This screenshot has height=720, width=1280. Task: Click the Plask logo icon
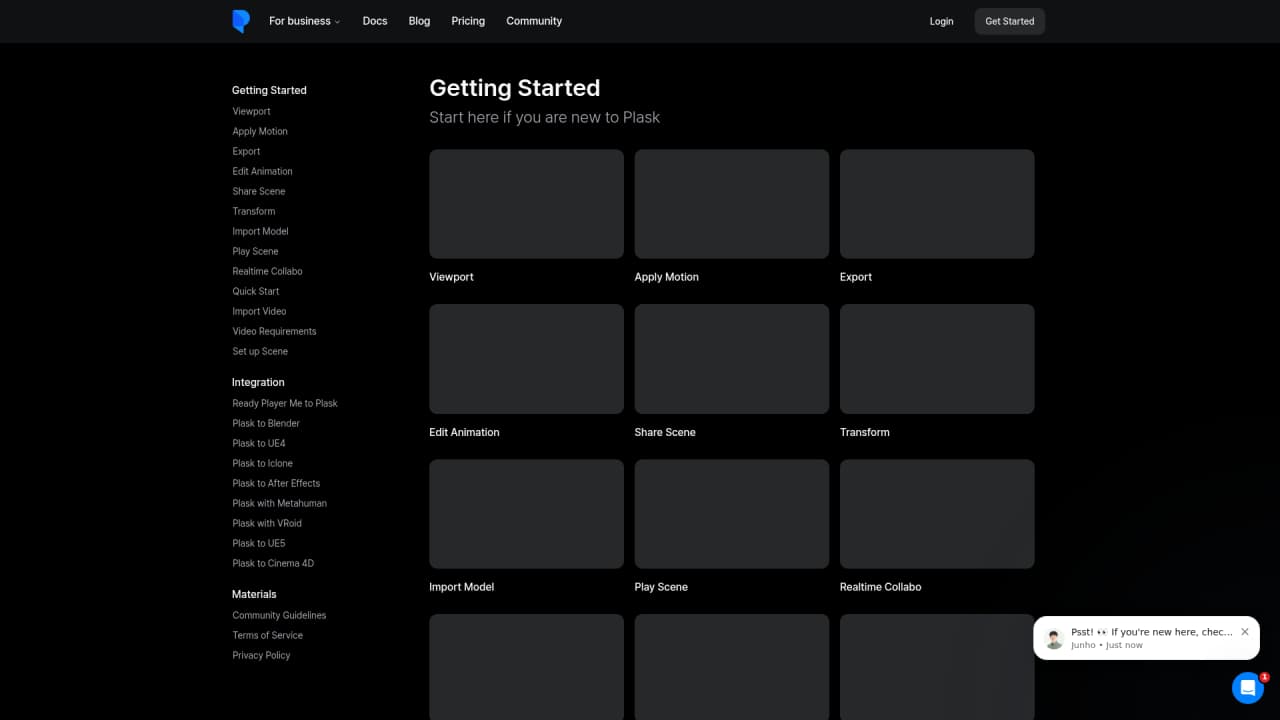click(241, 21)
